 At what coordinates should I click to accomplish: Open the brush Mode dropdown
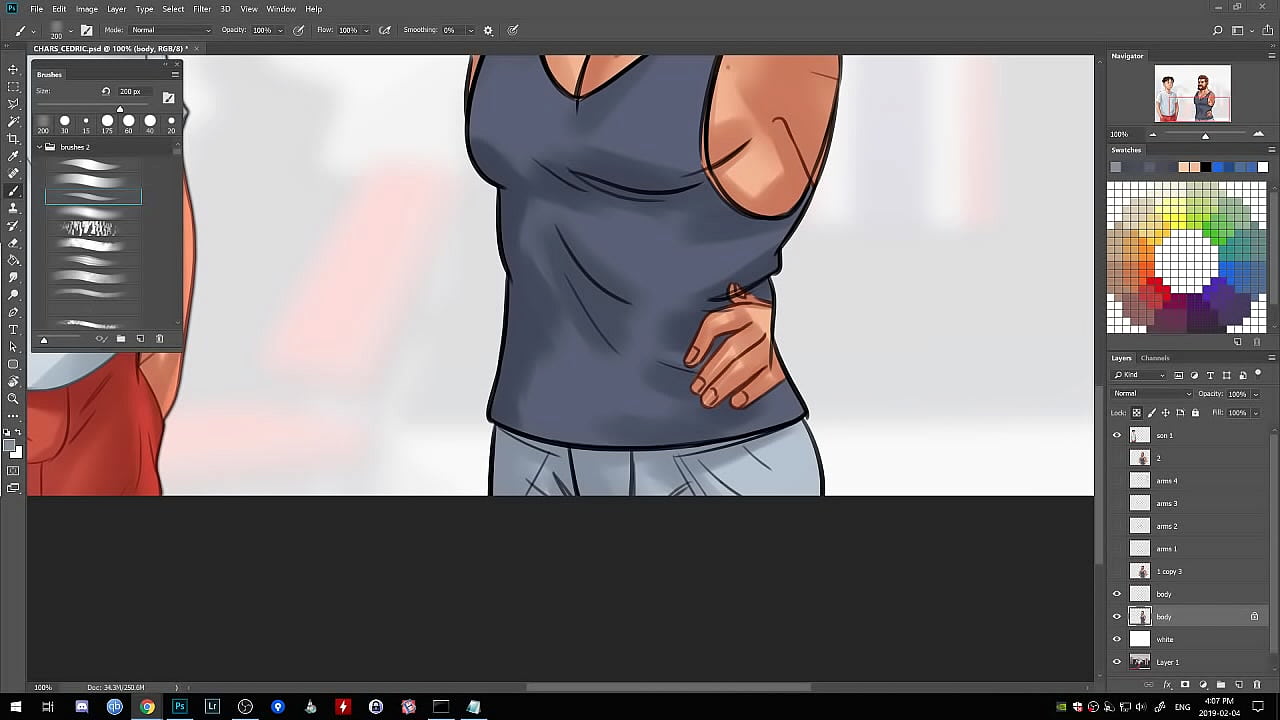pyautogui.click(x=170, y=30)
